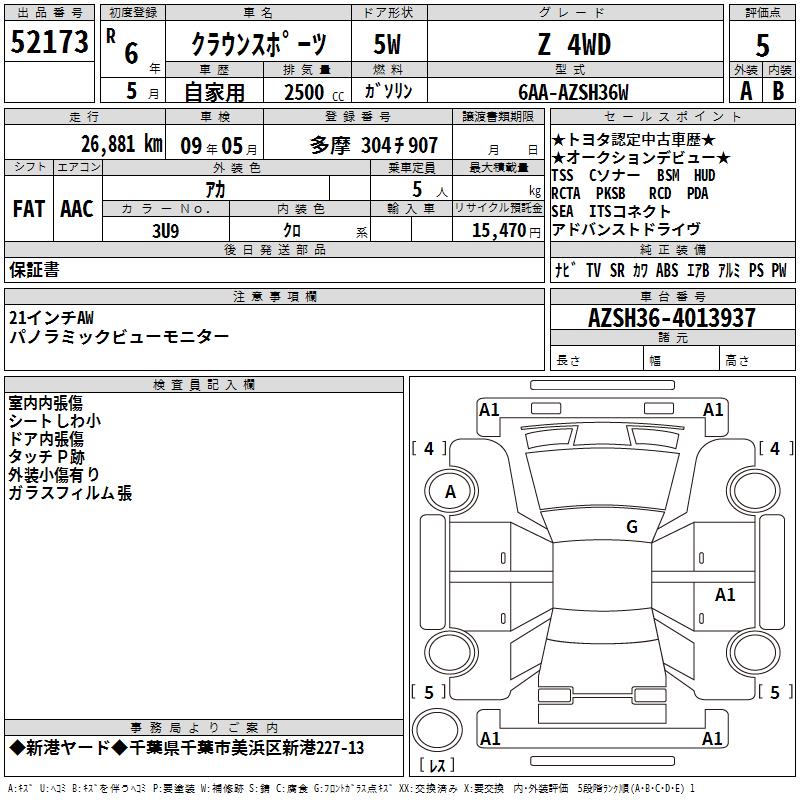Click the top-left A1 bumper mark
This screenshot has height=800, width=800.
click(x=489, y=409)
